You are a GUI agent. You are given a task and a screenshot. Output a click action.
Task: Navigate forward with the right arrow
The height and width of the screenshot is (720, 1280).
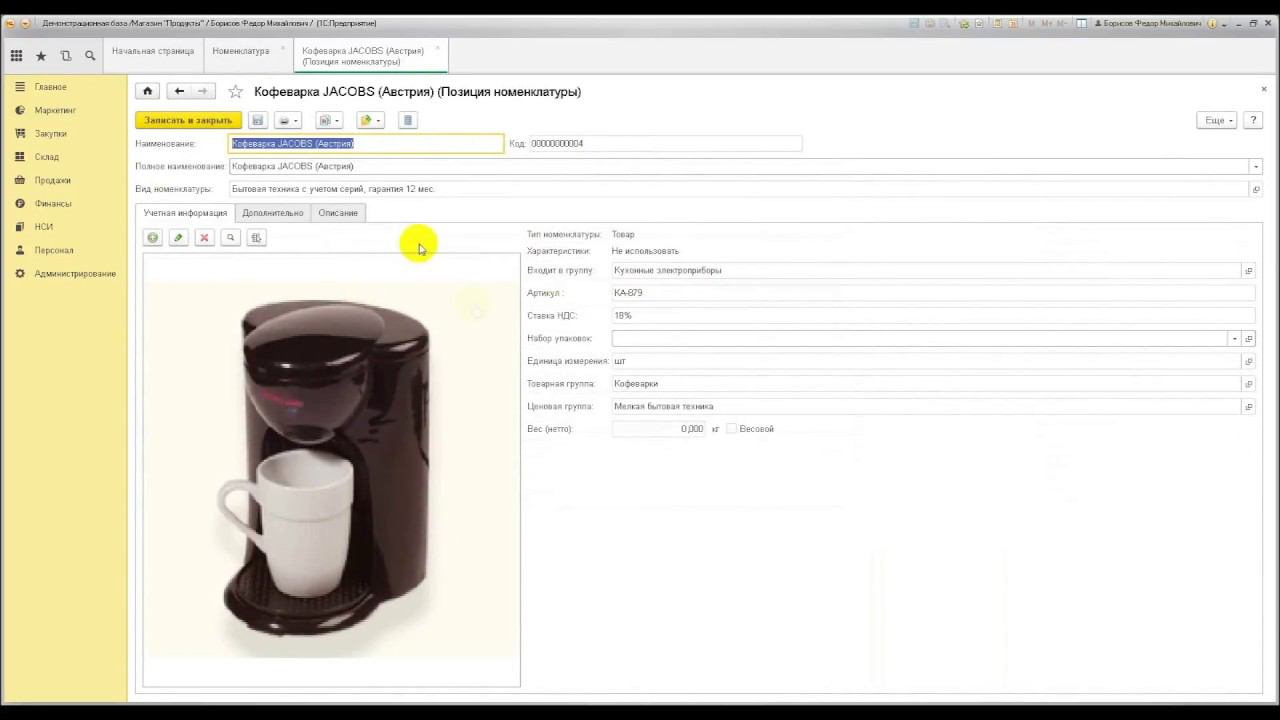[x=203, y=91]
